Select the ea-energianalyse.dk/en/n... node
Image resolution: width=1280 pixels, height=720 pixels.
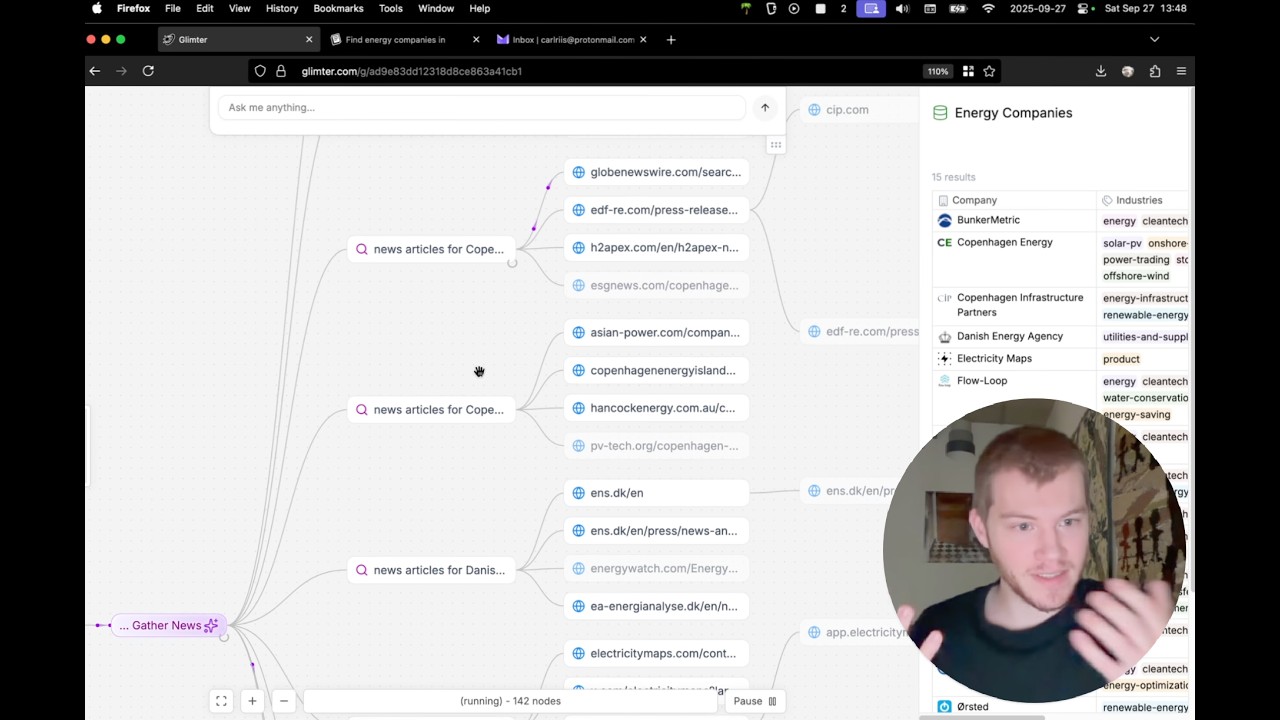(x=657, y=606)
